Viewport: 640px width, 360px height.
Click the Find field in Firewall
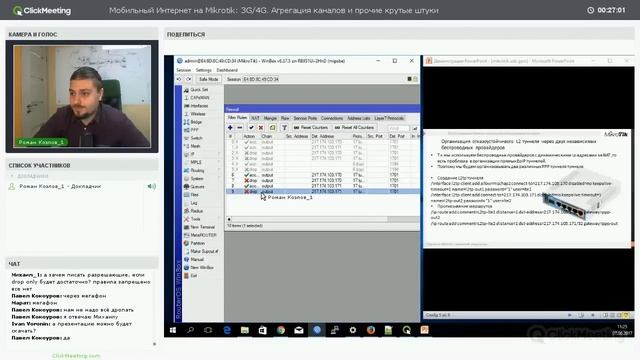[x=398, y=128]
